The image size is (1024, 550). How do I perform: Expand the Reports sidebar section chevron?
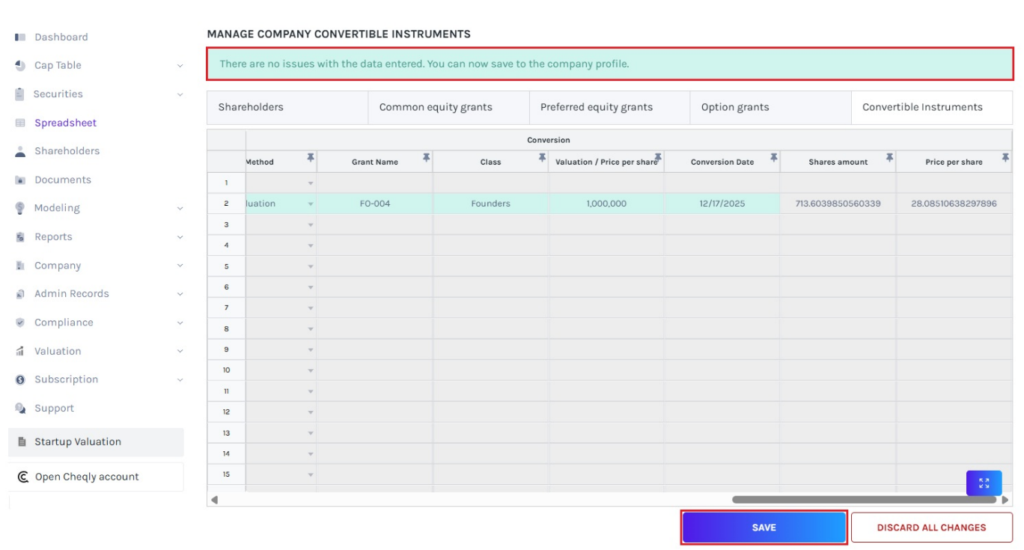pyautogui.click(x=180, y=237)
